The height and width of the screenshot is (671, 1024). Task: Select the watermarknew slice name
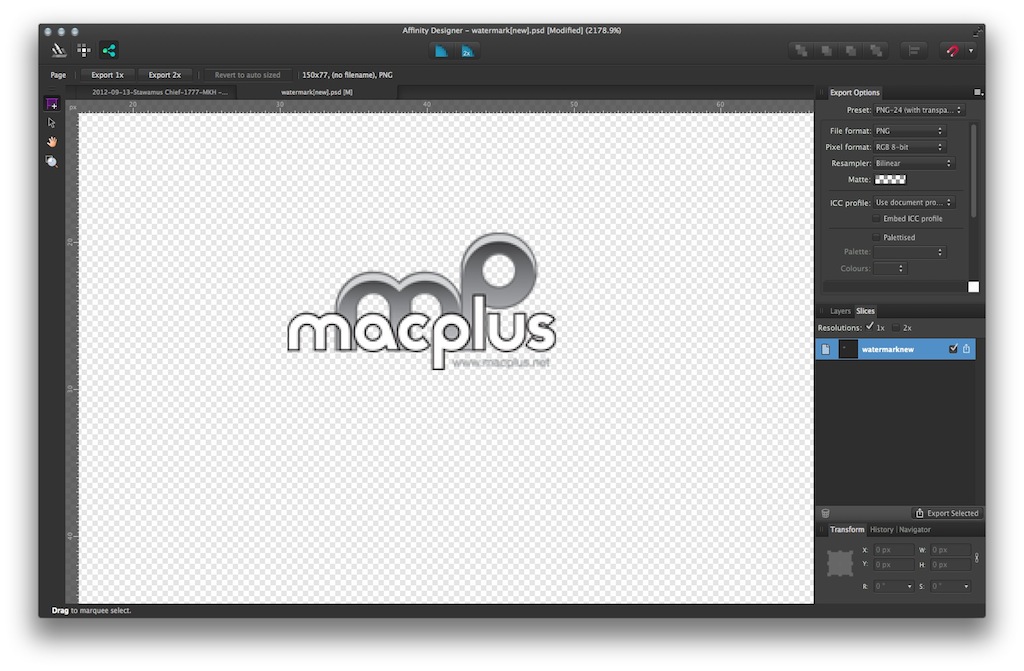(x=888, y=350)
